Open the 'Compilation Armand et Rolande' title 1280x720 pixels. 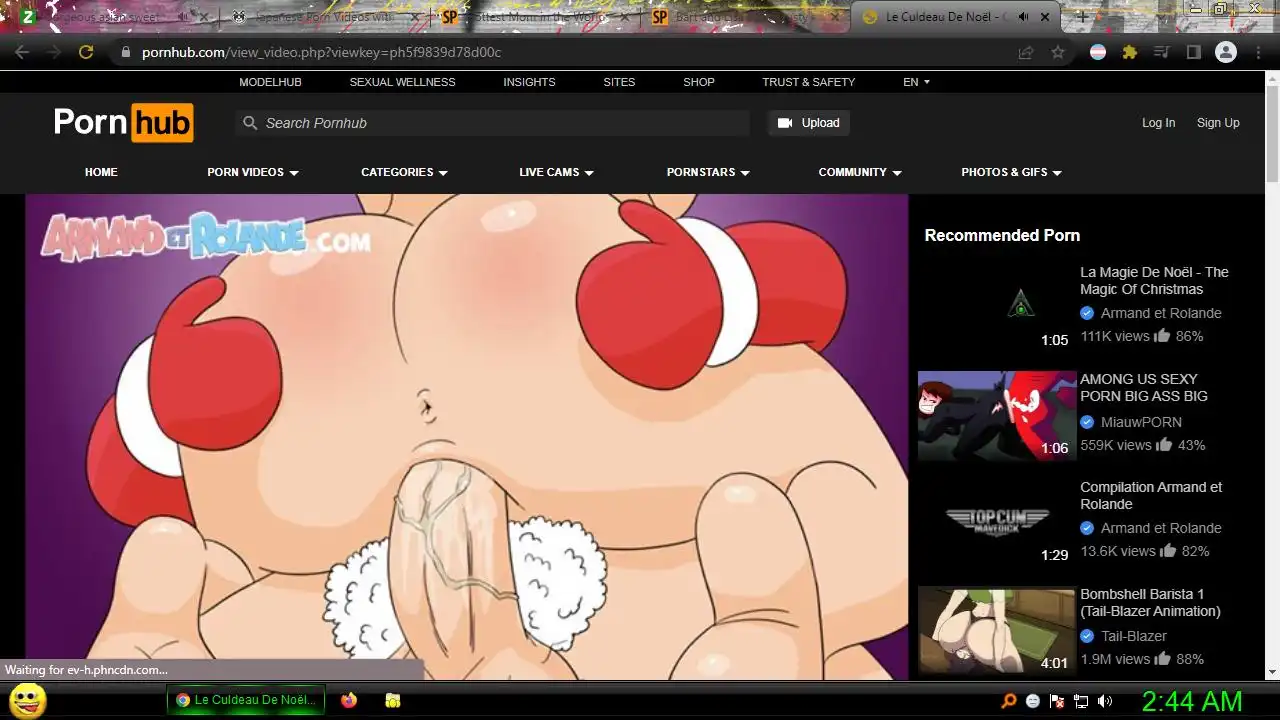(x=1151, y=496)
